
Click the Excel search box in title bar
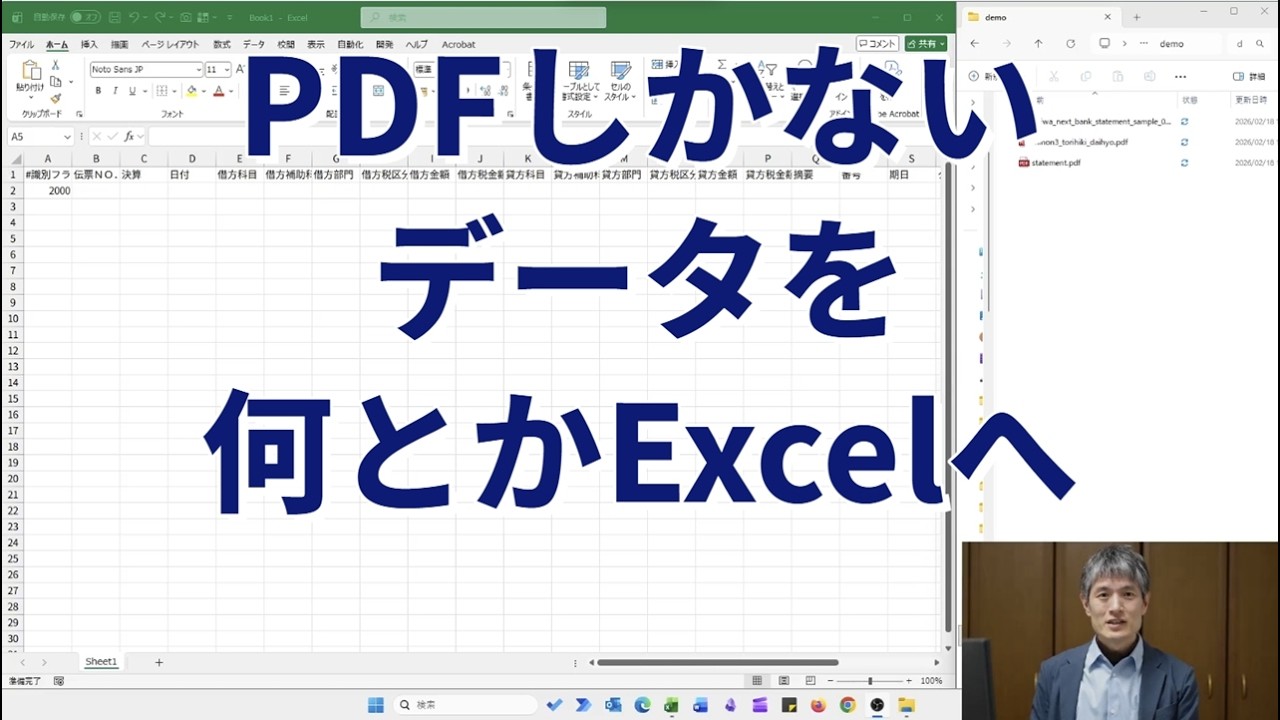(483, 17)
